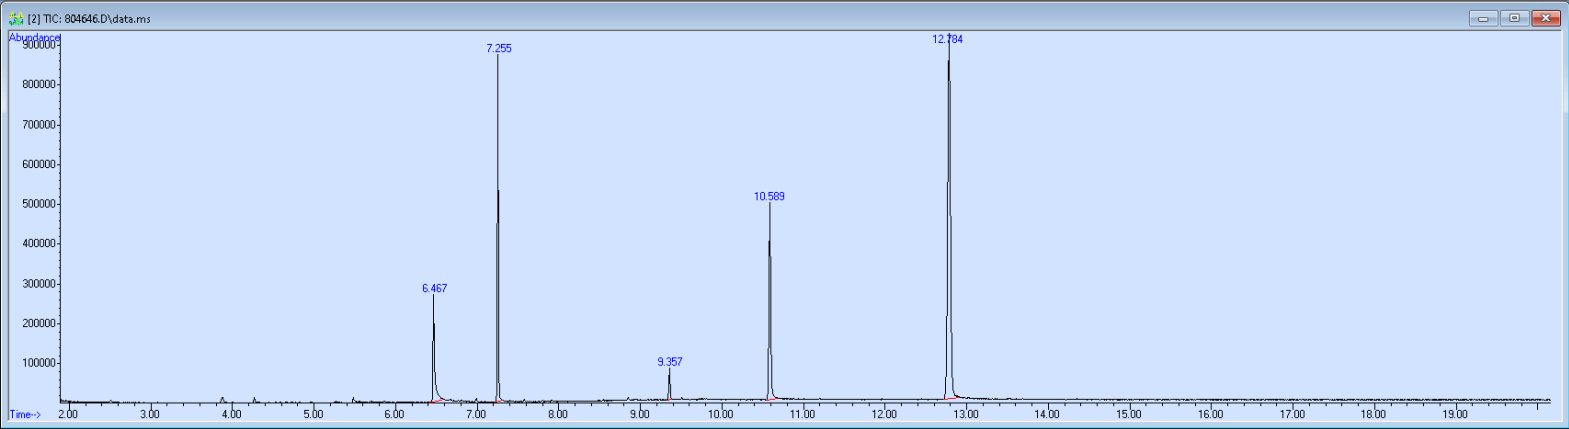Click the 10.00 time axis tick label

(x=721, y=414)
